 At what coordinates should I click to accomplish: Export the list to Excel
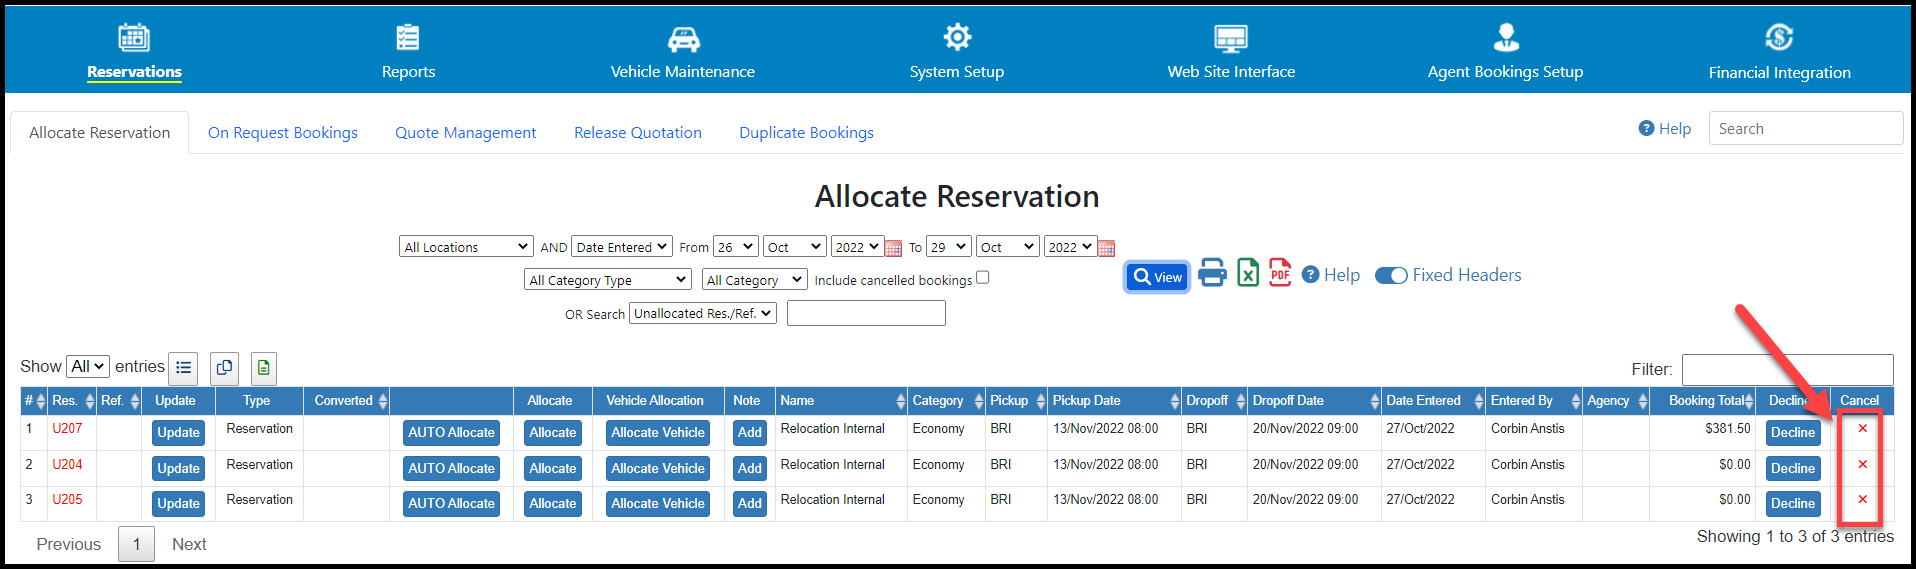pos(1247,272)
